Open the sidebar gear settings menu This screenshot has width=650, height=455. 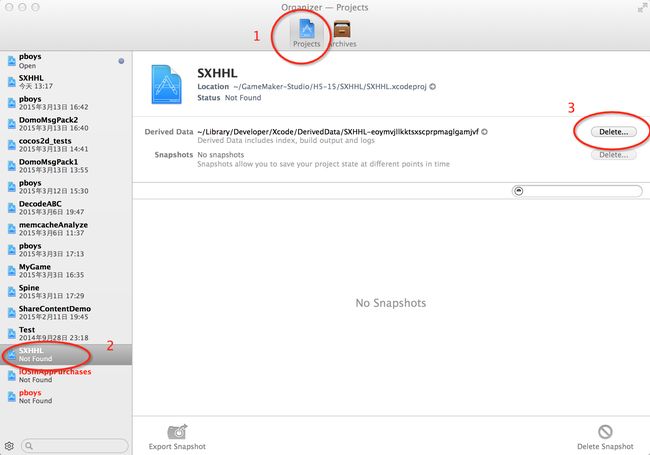pyautogui.click(x=9, y=446)
